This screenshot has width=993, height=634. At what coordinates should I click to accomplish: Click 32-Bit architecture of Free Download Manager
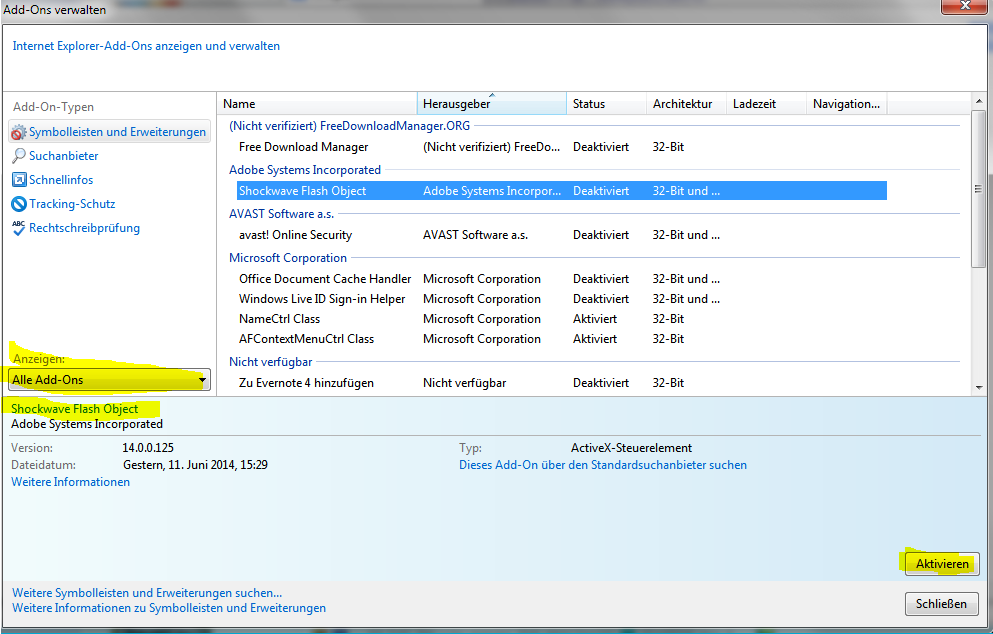pyautogui.click(x=668, y=147)
